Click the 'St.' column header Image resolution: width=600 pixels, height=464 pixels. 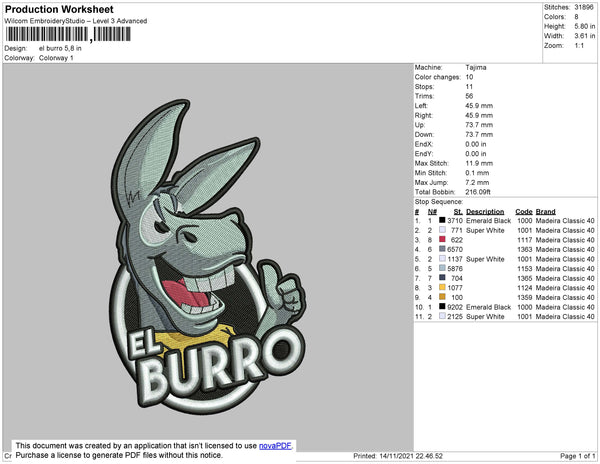coord(458,212)
